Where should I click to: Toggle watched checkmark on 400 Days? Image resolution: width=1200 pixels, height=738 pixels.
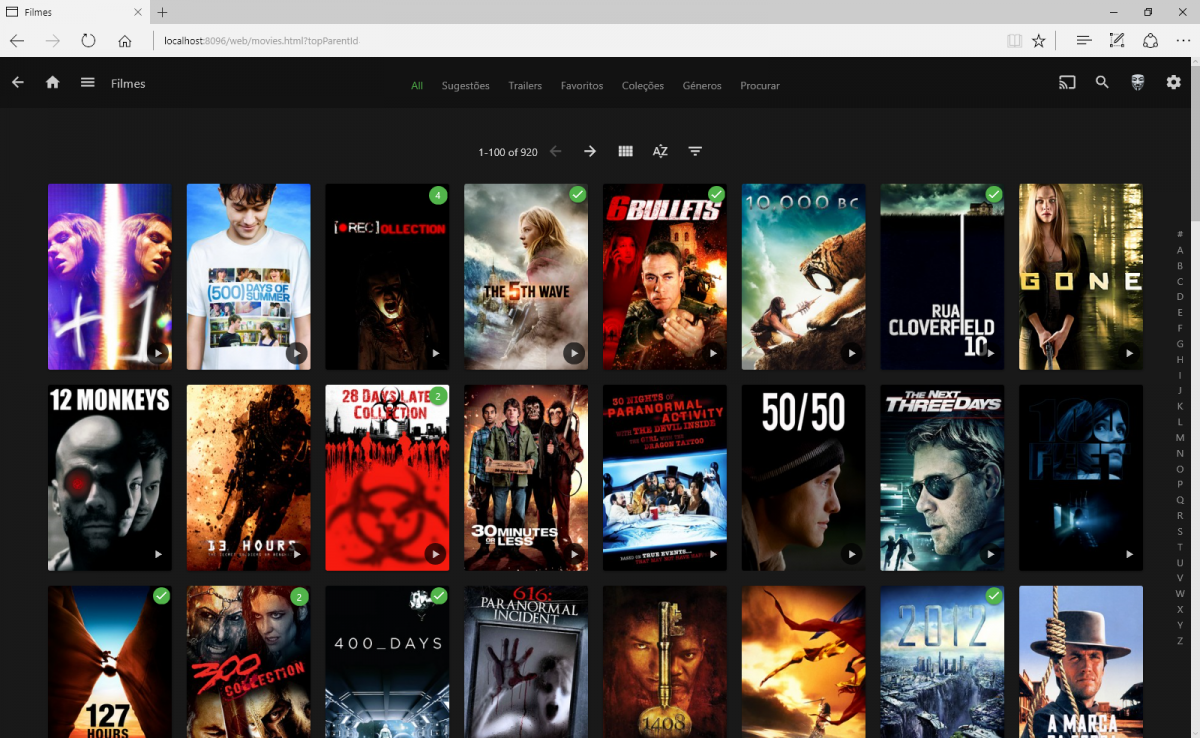438,596
